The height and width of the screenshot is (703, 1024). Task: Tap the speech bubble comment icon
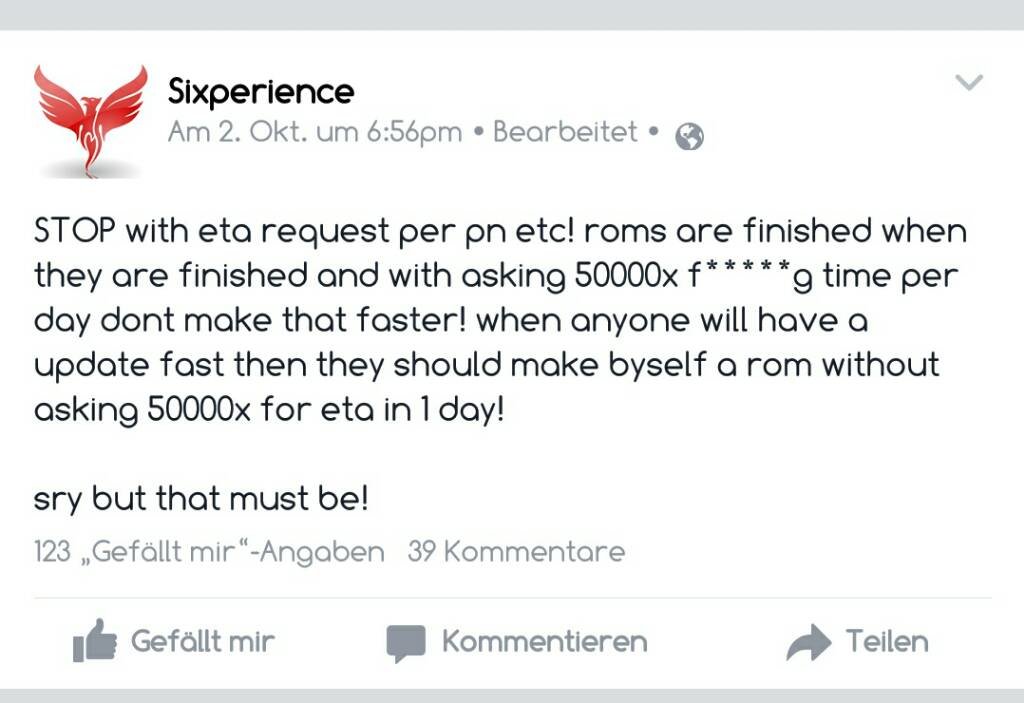point(406,643)
